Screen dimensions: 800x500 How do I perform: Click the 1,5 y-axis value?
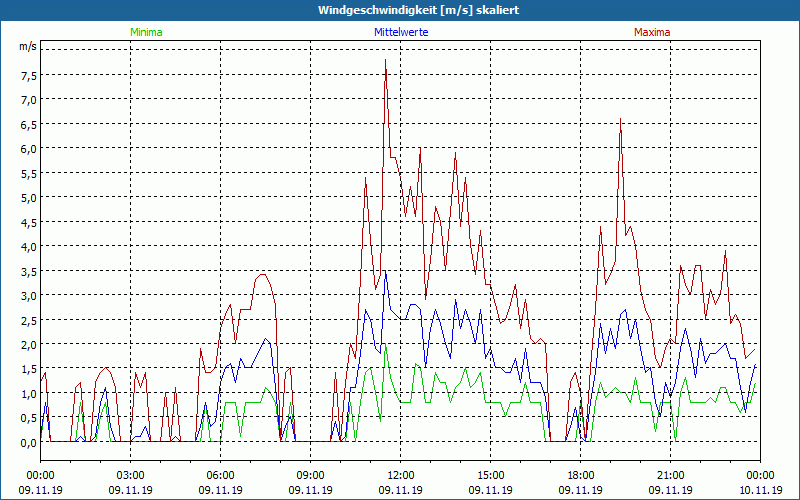click(x=29, y=370)
